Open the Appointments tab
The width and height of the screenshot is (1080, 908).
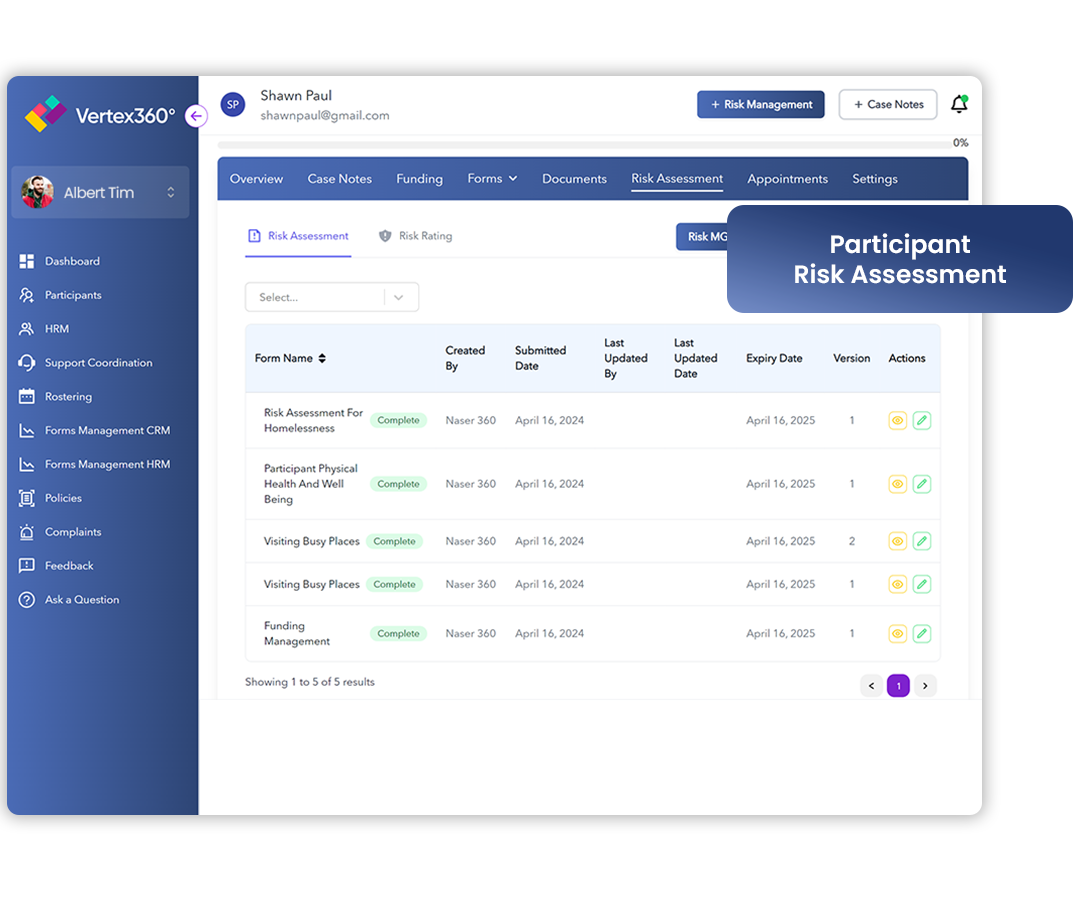coord(787,178)
